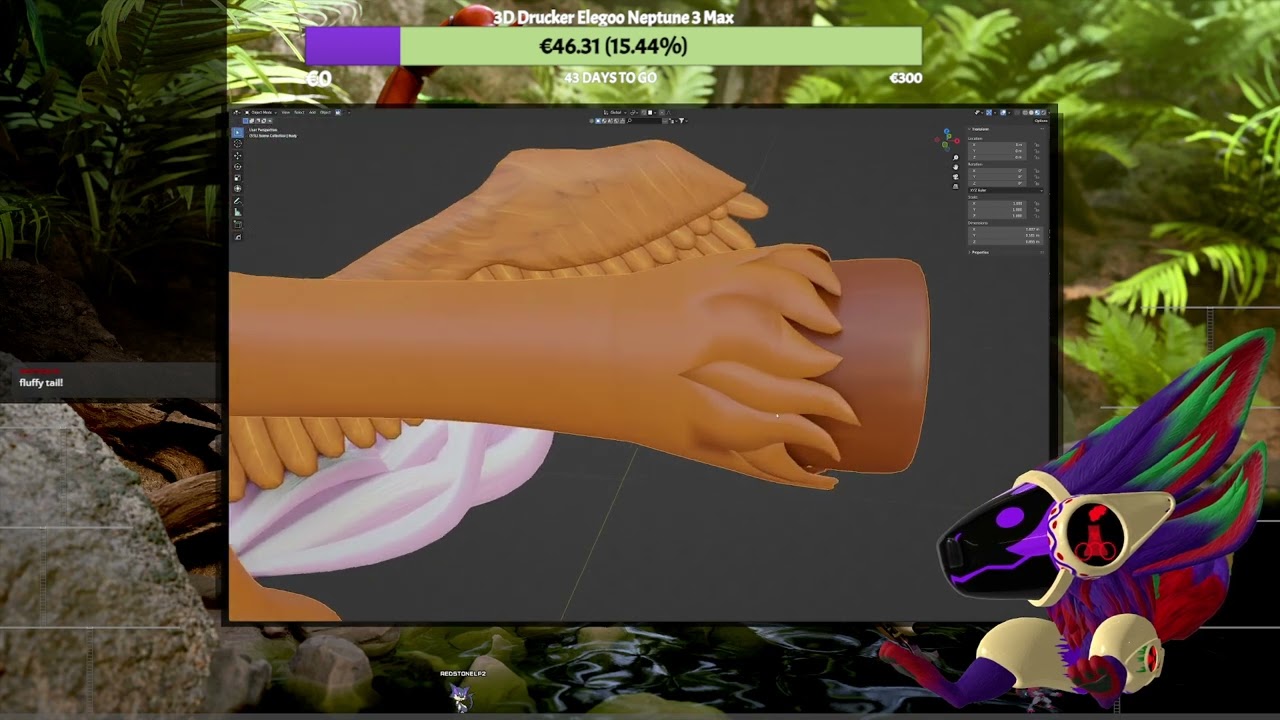Toggle snapping magnet in header

pos(643,113)
